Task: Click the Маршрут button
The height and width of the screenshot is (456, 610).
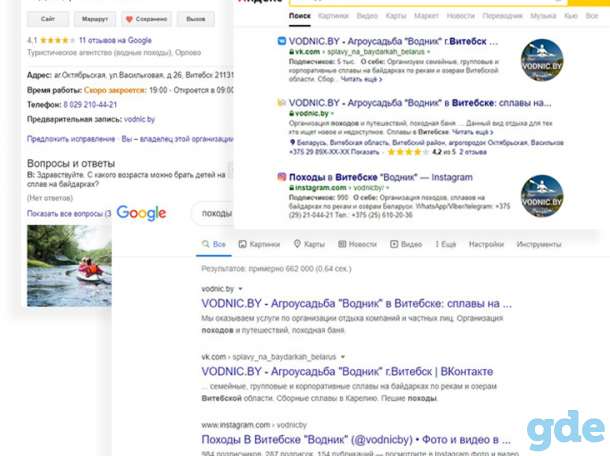Action: click(95, 19)
